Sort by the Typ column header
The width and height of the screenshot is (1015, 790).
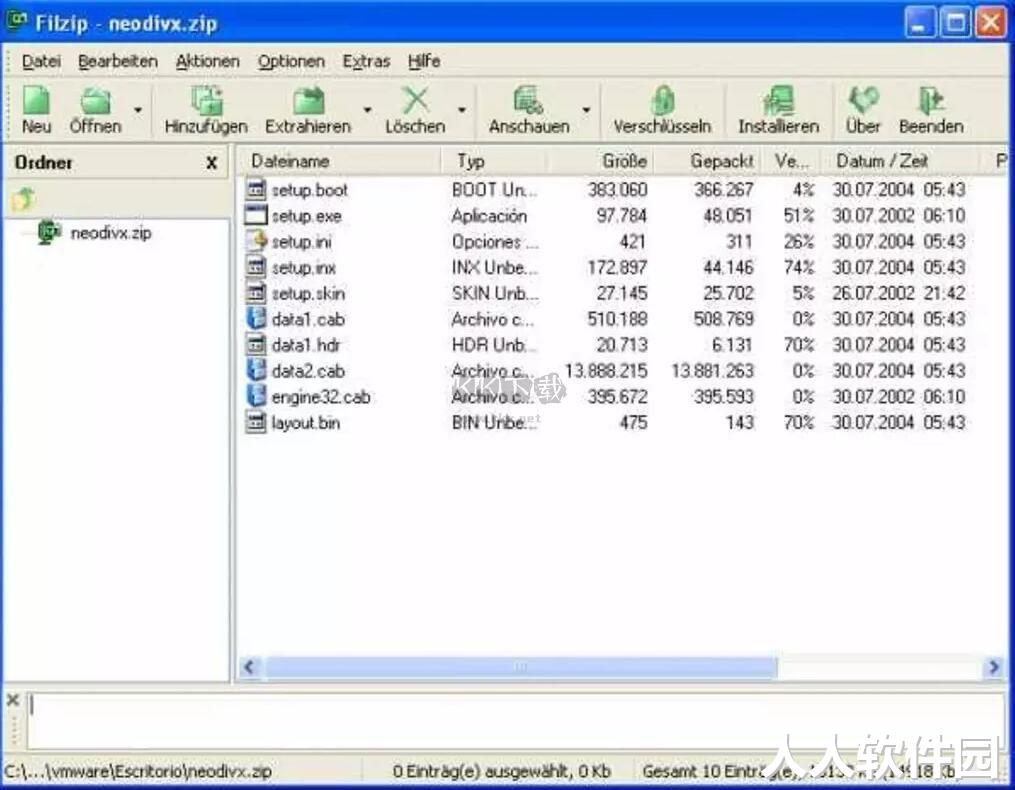coord(495,161)
